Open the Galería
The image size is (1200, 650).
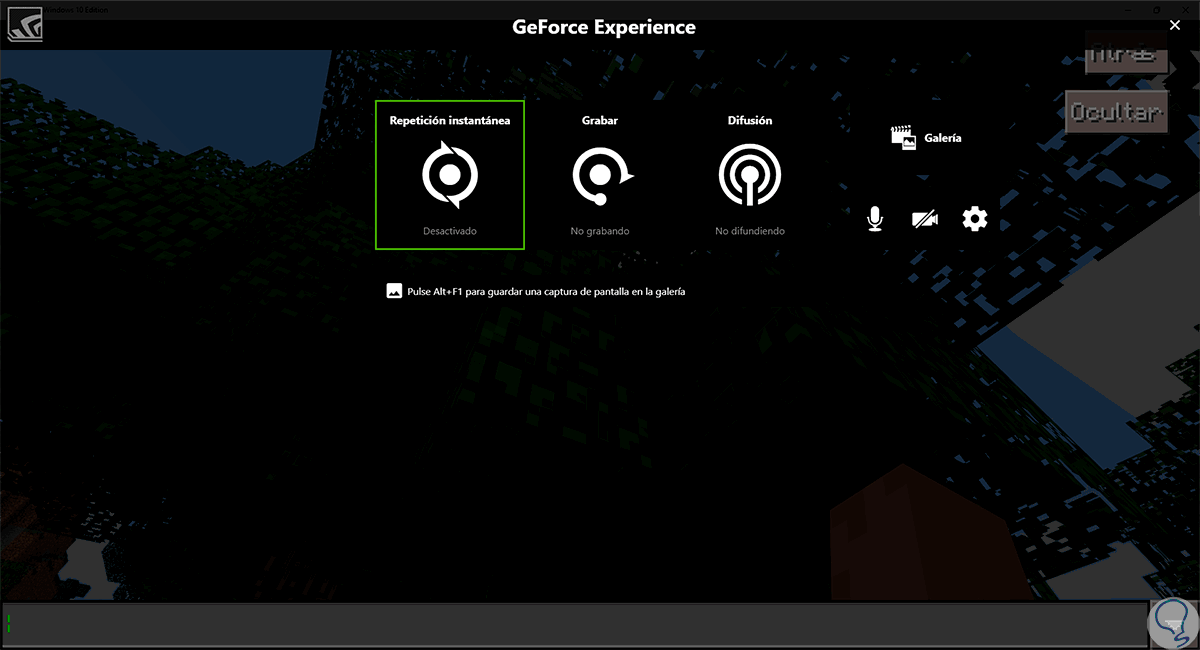pos(926,138)
